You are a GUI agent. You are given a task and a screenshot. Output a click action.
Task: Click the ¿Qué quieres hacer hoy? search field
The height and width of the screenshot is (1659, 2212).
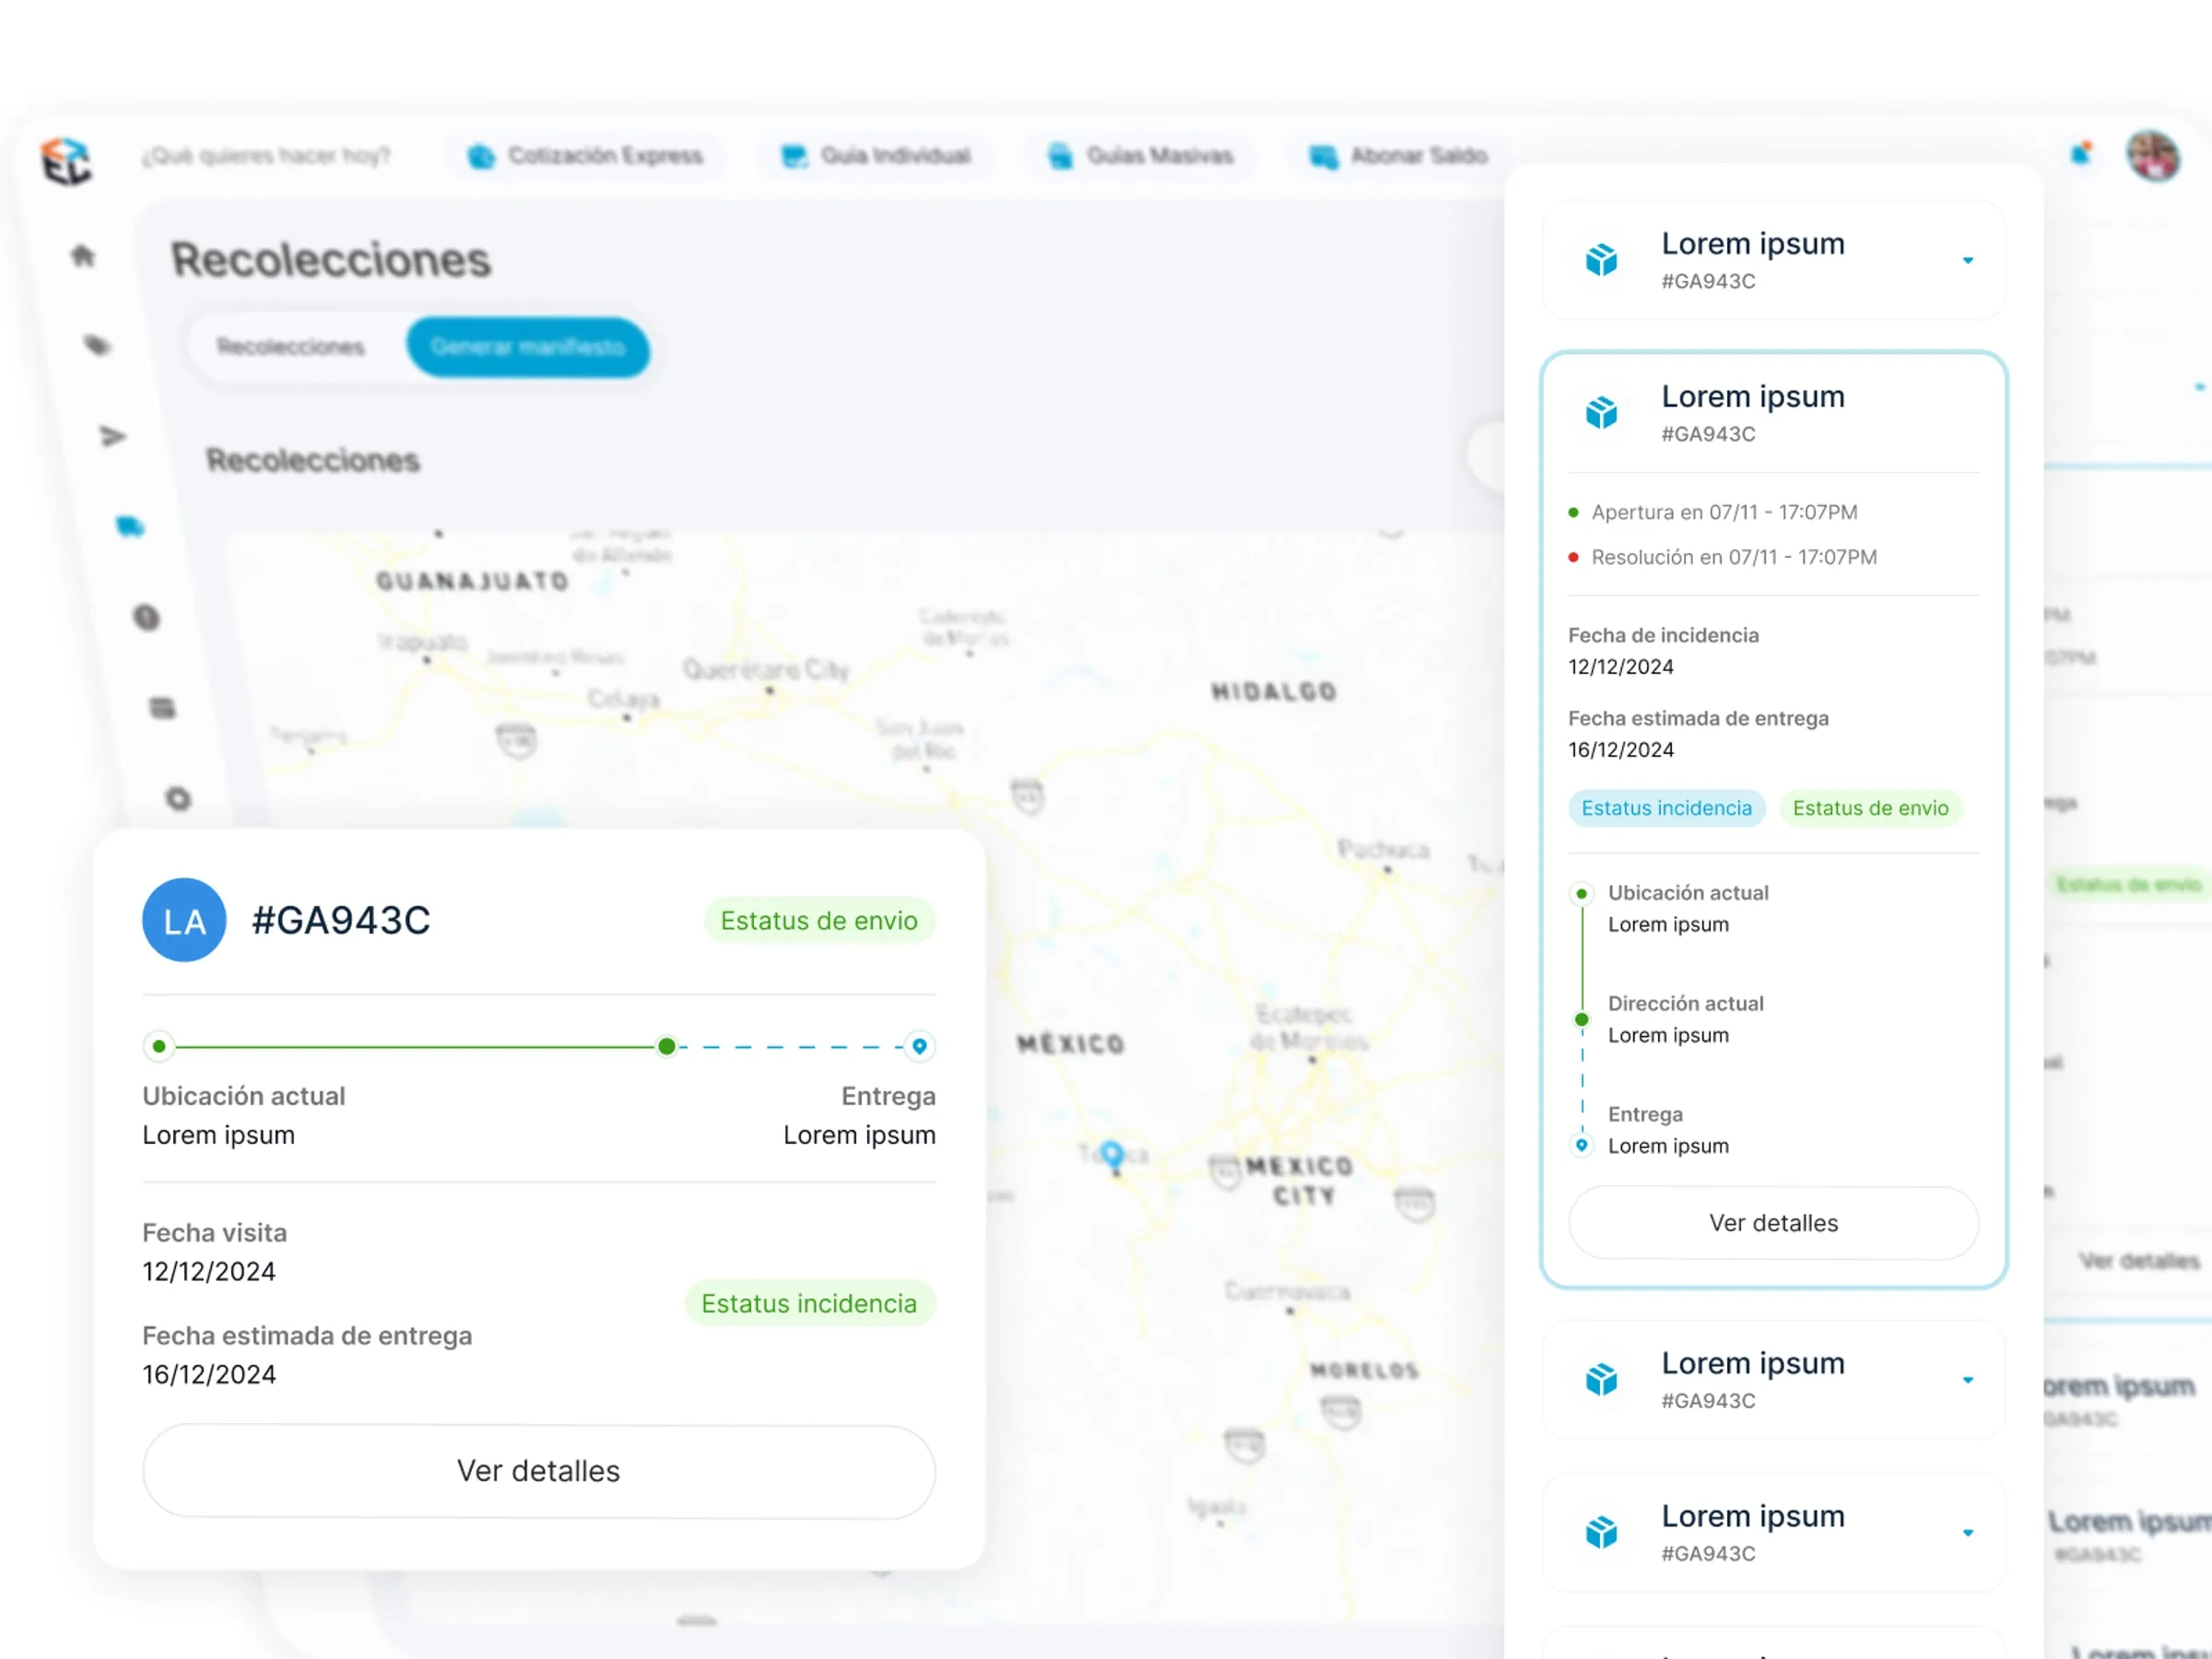click(266, 156)
